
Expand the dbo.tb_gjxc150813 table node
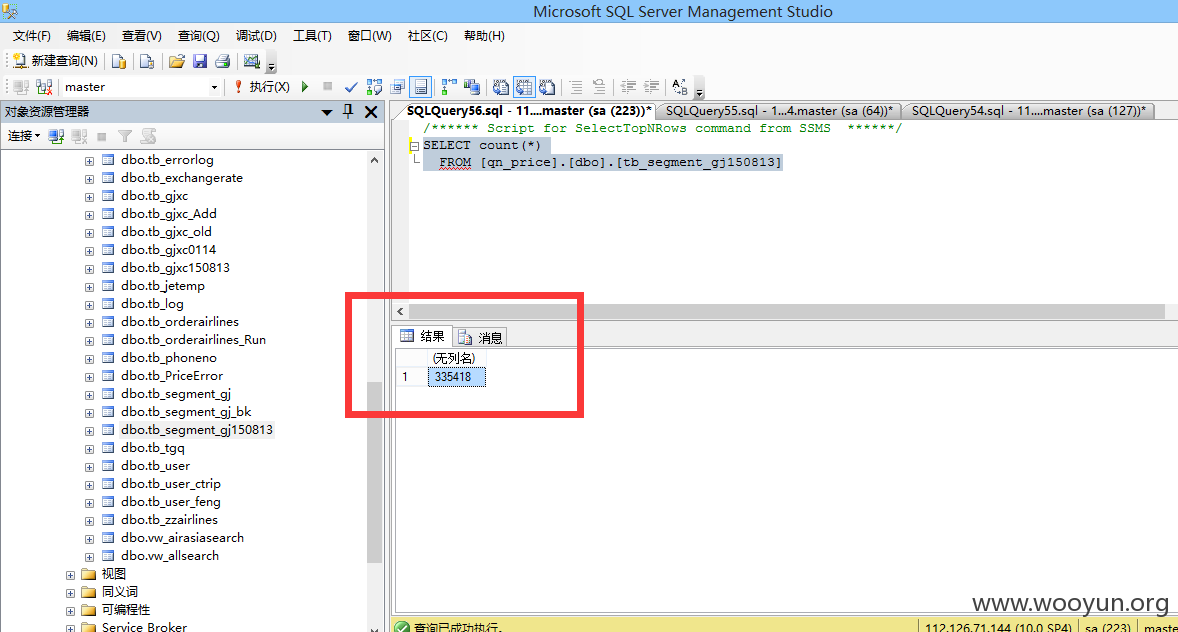pyautogui.click(x=89, y=269)
